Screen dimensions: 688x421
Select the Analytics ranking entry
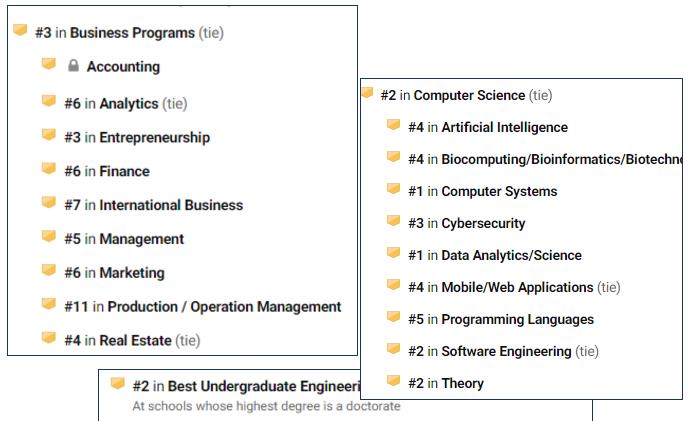pos(126,104)
